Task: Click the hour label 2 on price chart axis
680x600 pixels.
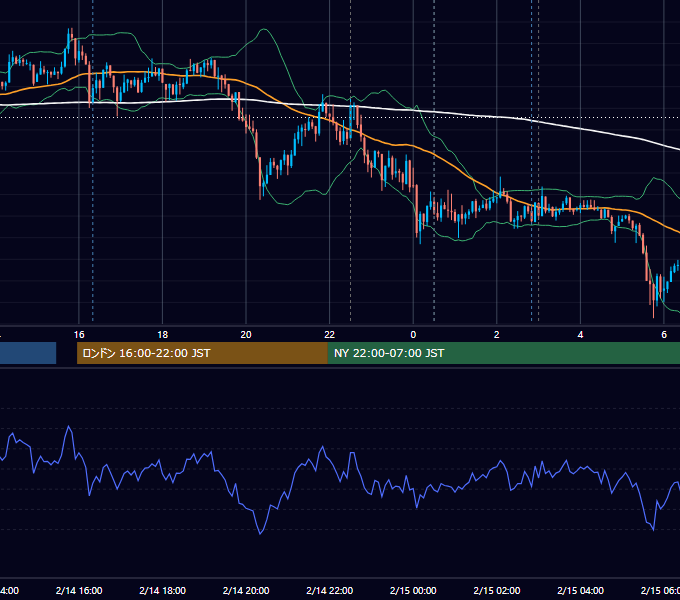Action: click(497, 335)
